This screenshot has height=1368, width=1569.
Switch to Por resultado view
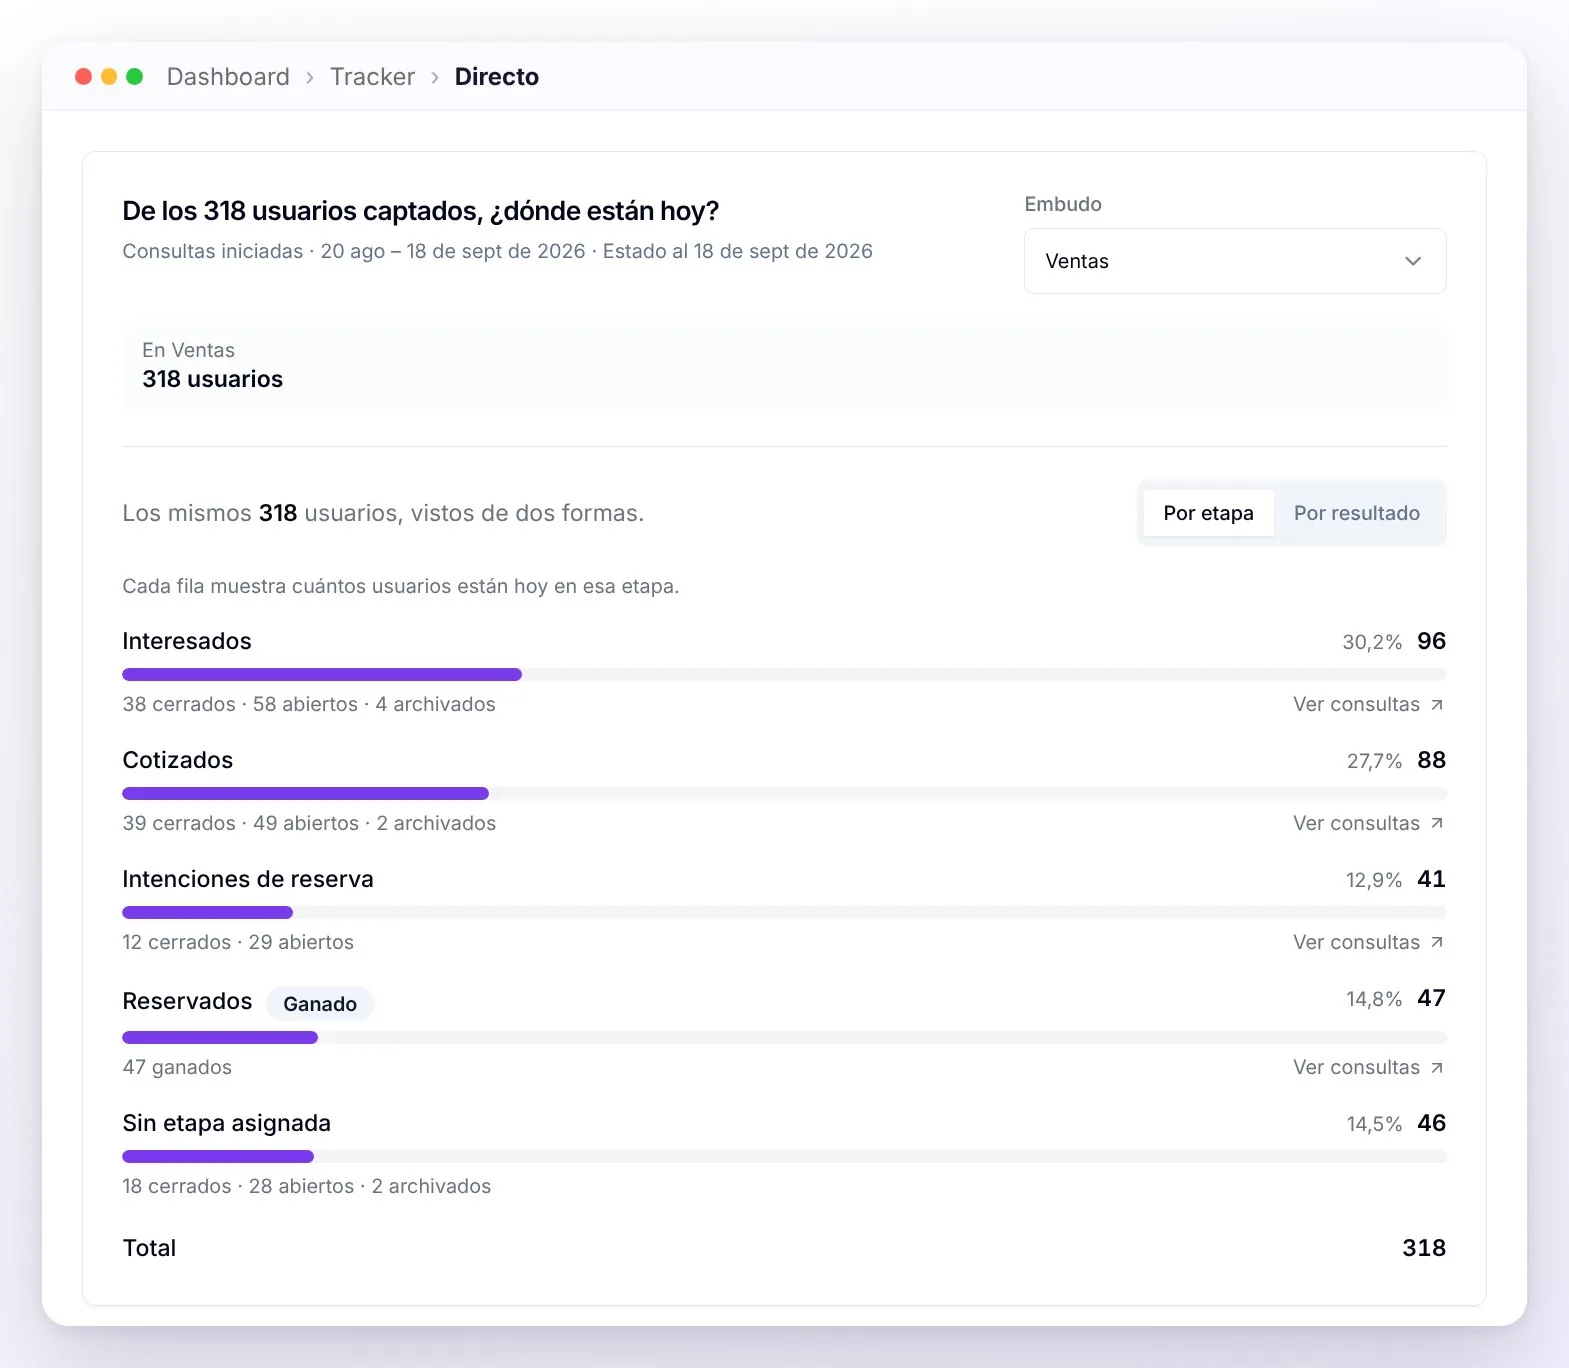1357,513
